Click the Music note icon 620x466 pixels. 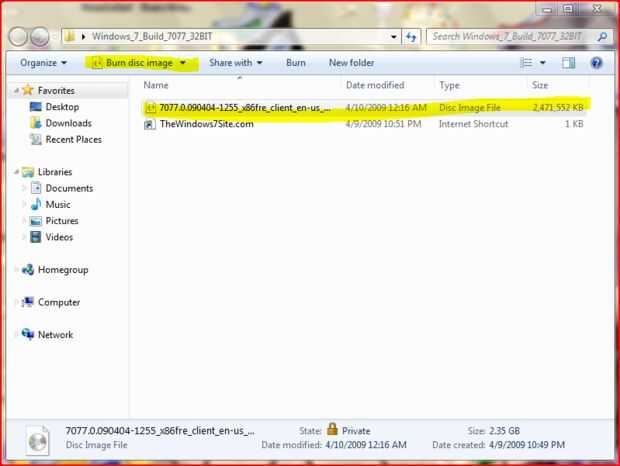tap(36, 204)
